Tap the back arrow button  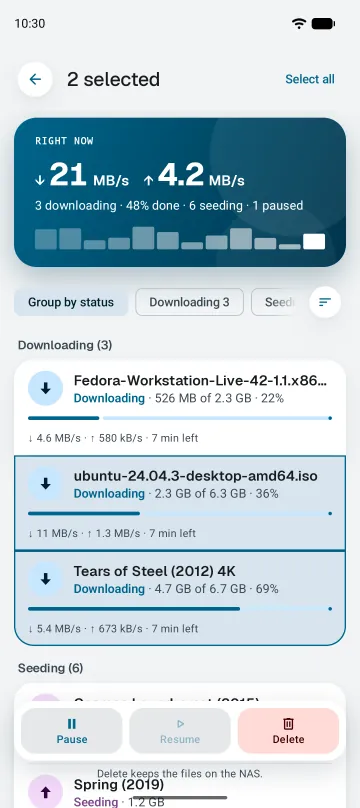[35, 79]
